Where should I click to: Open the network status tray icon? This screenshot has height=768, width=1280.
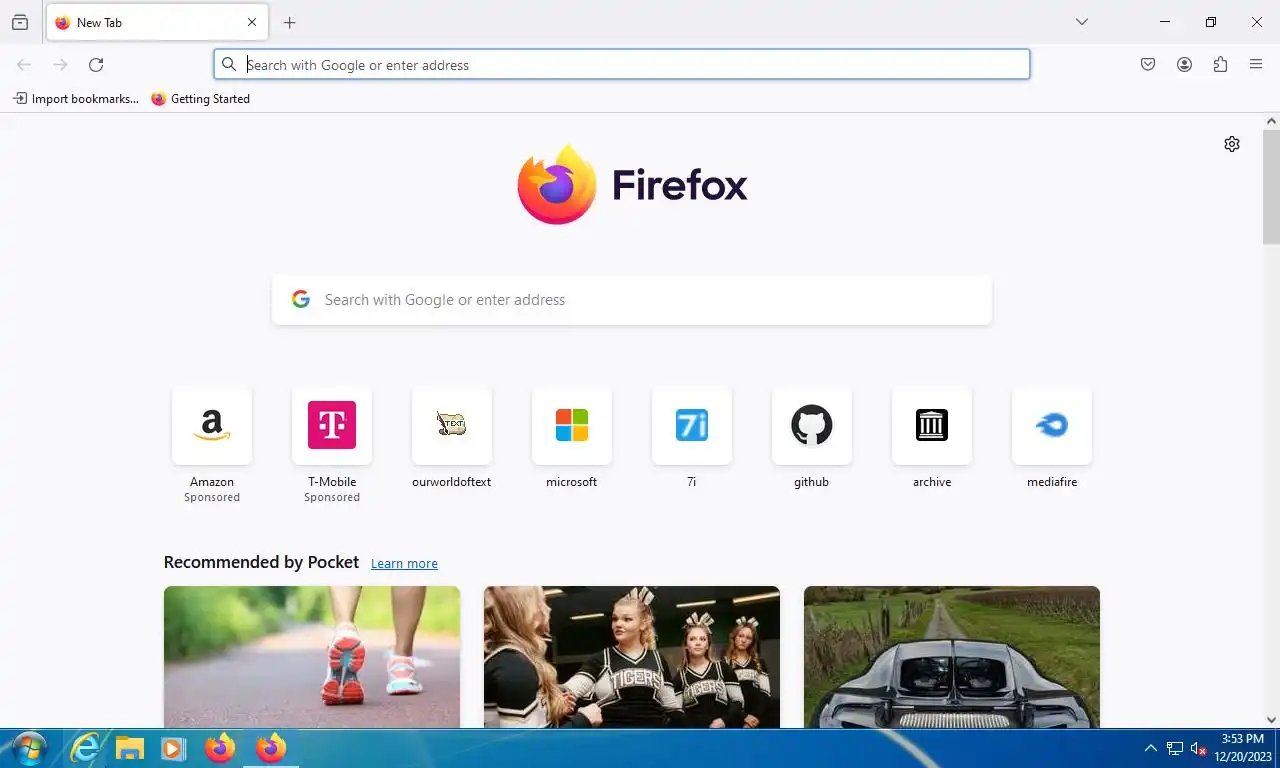coord(1175,749)
